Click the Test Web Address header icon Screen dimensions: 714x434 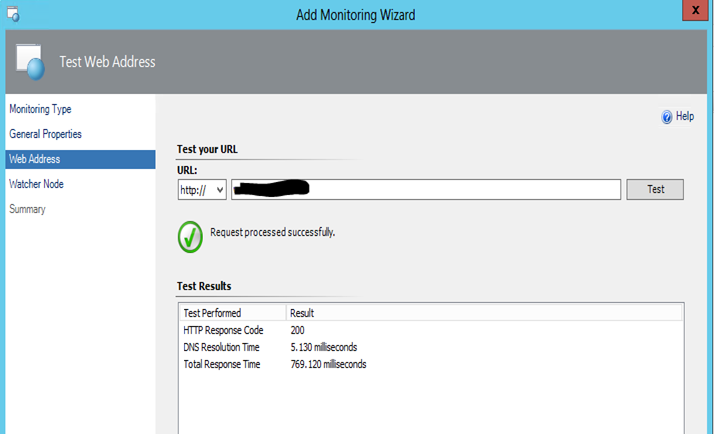pyautogui.click(x=31, y=62)
